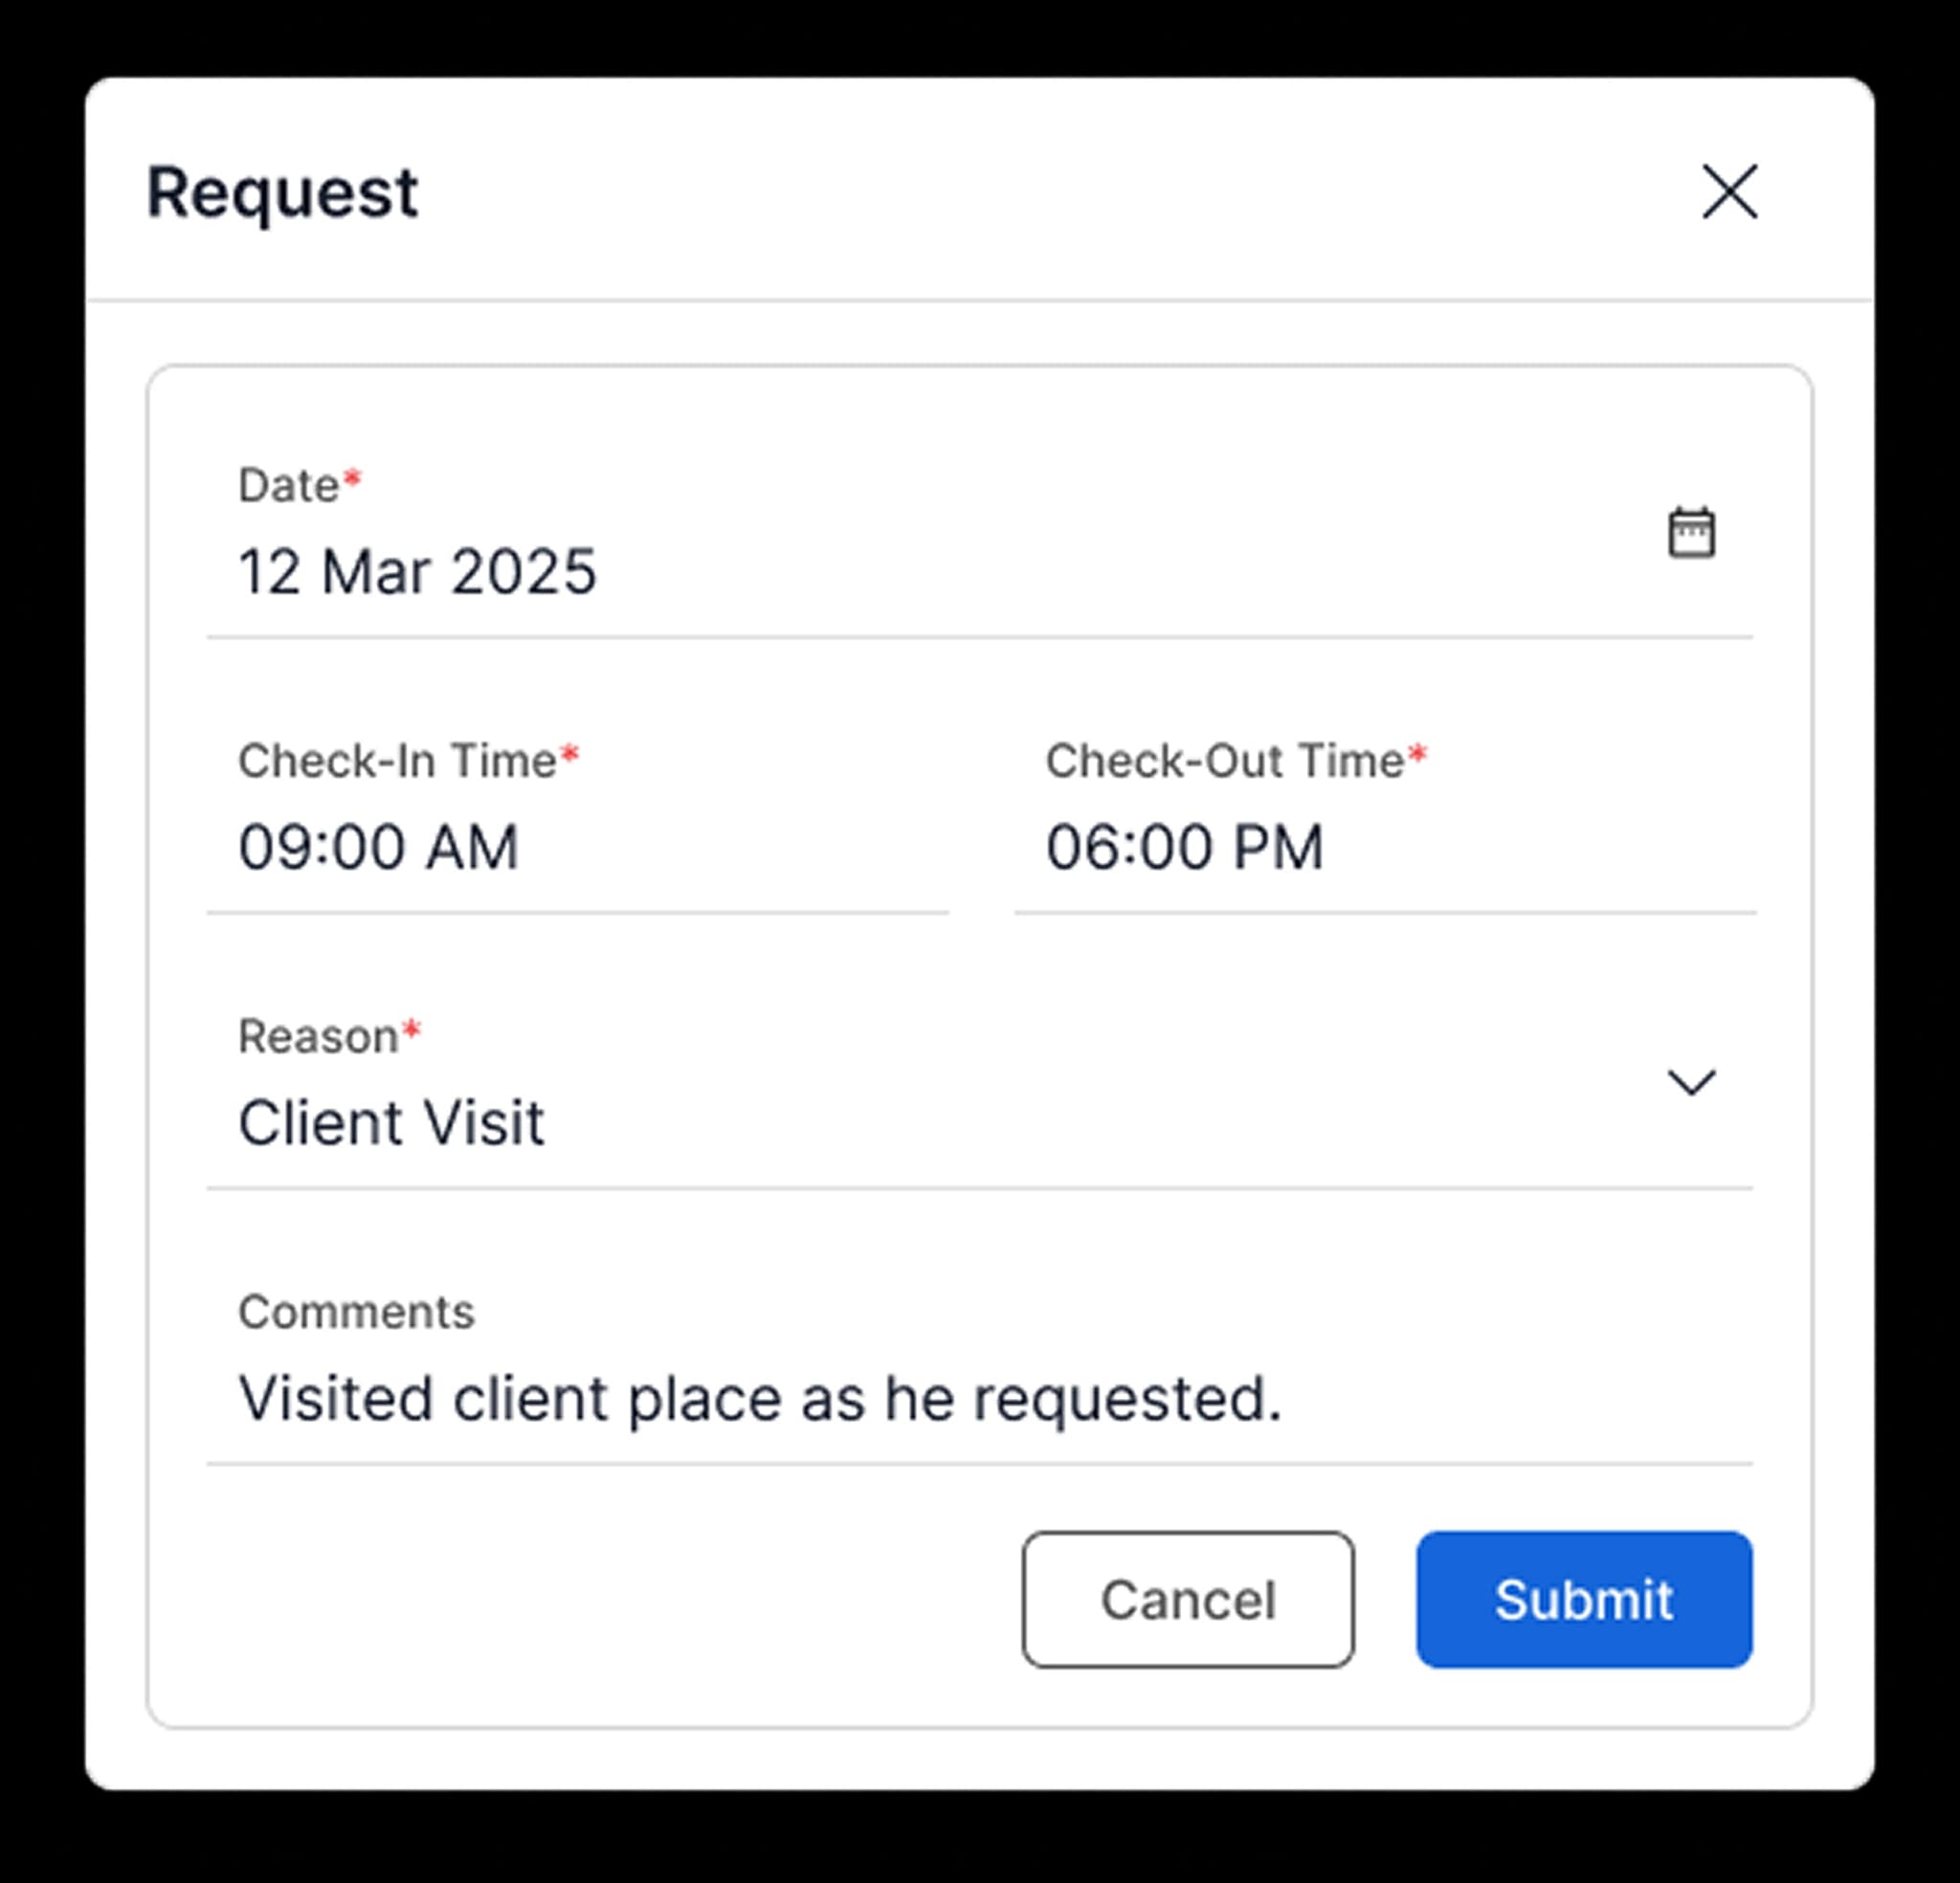
Task: Click the Comments label
Action: click(x=356, y=1312)
